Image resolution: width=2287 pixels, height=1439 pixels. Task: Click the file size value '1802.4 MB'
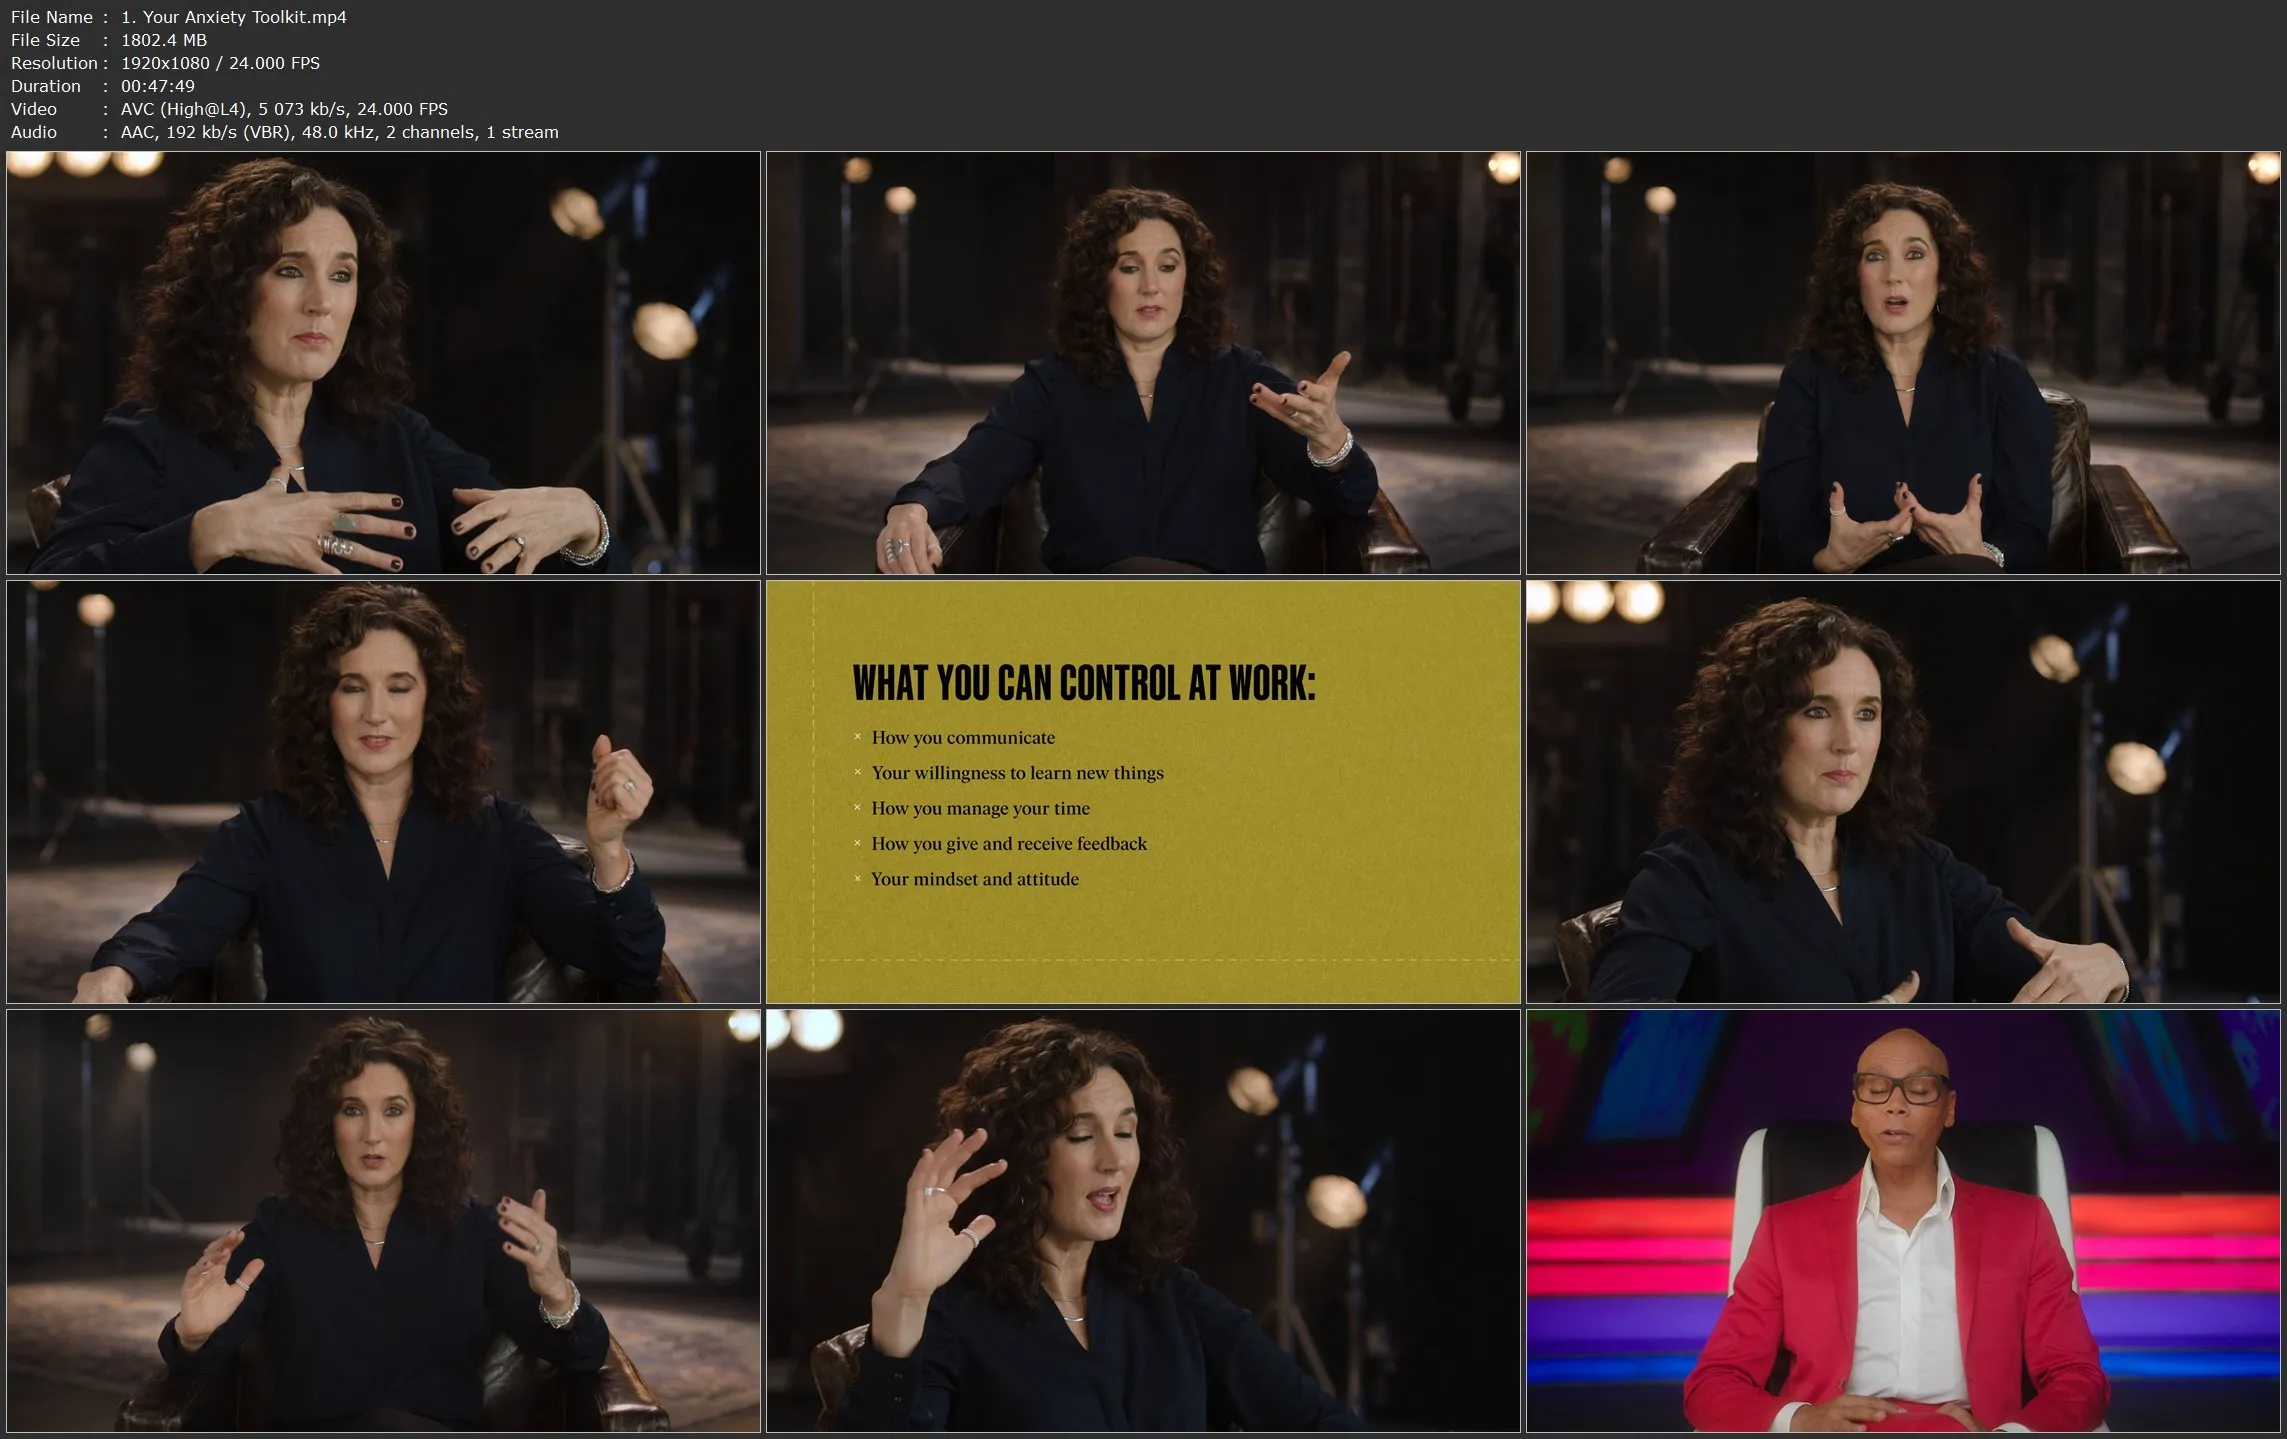tap(164, 40)
